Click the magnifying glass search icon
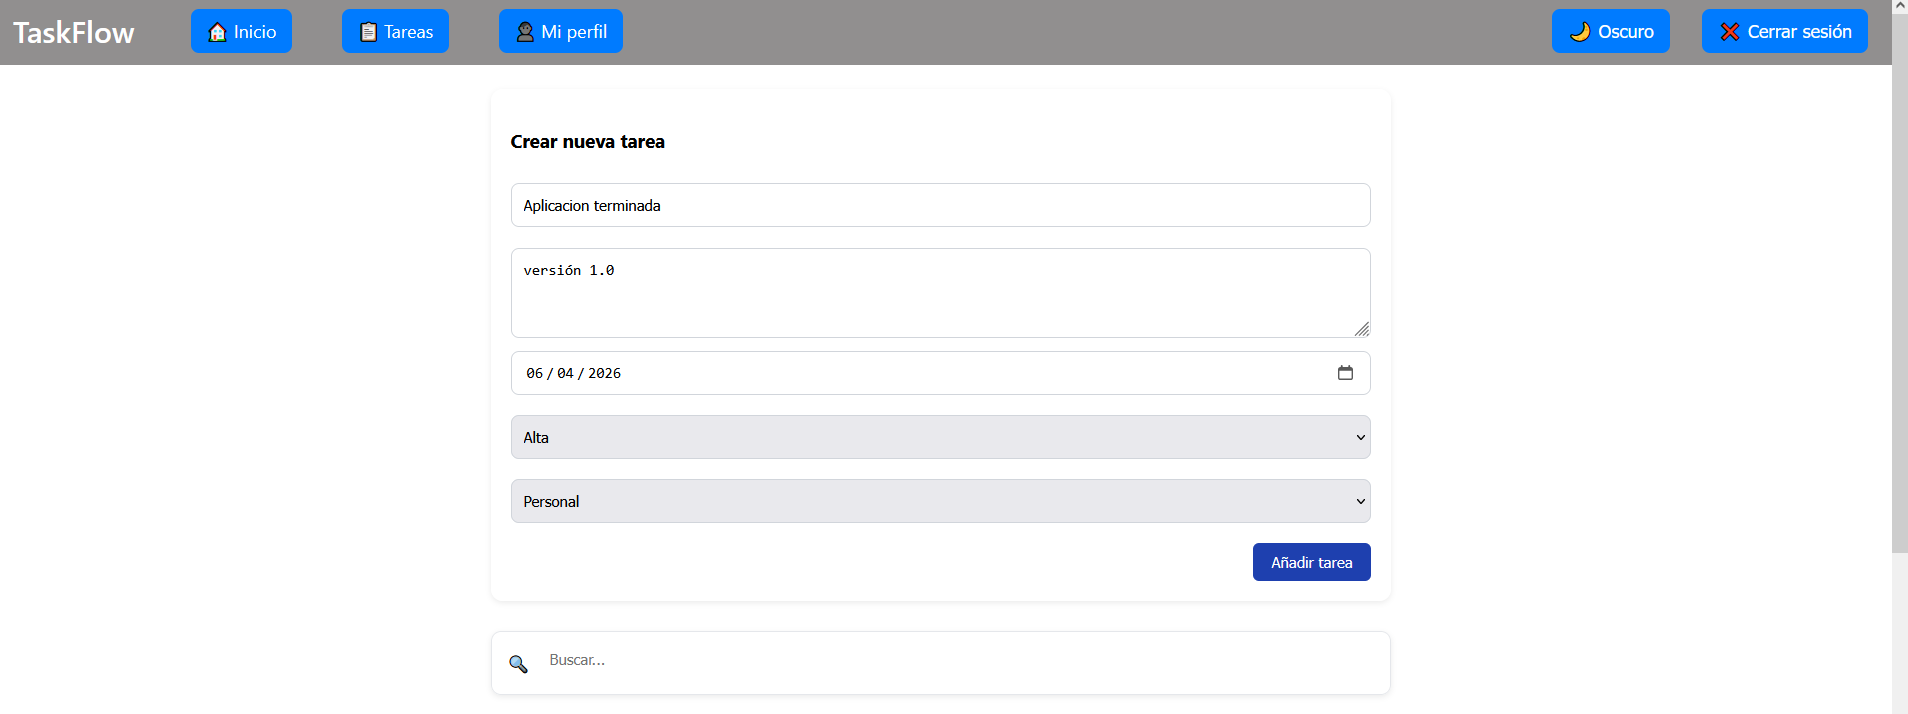The width and height of the screenshot is (1908, 714). click(518, 664)
